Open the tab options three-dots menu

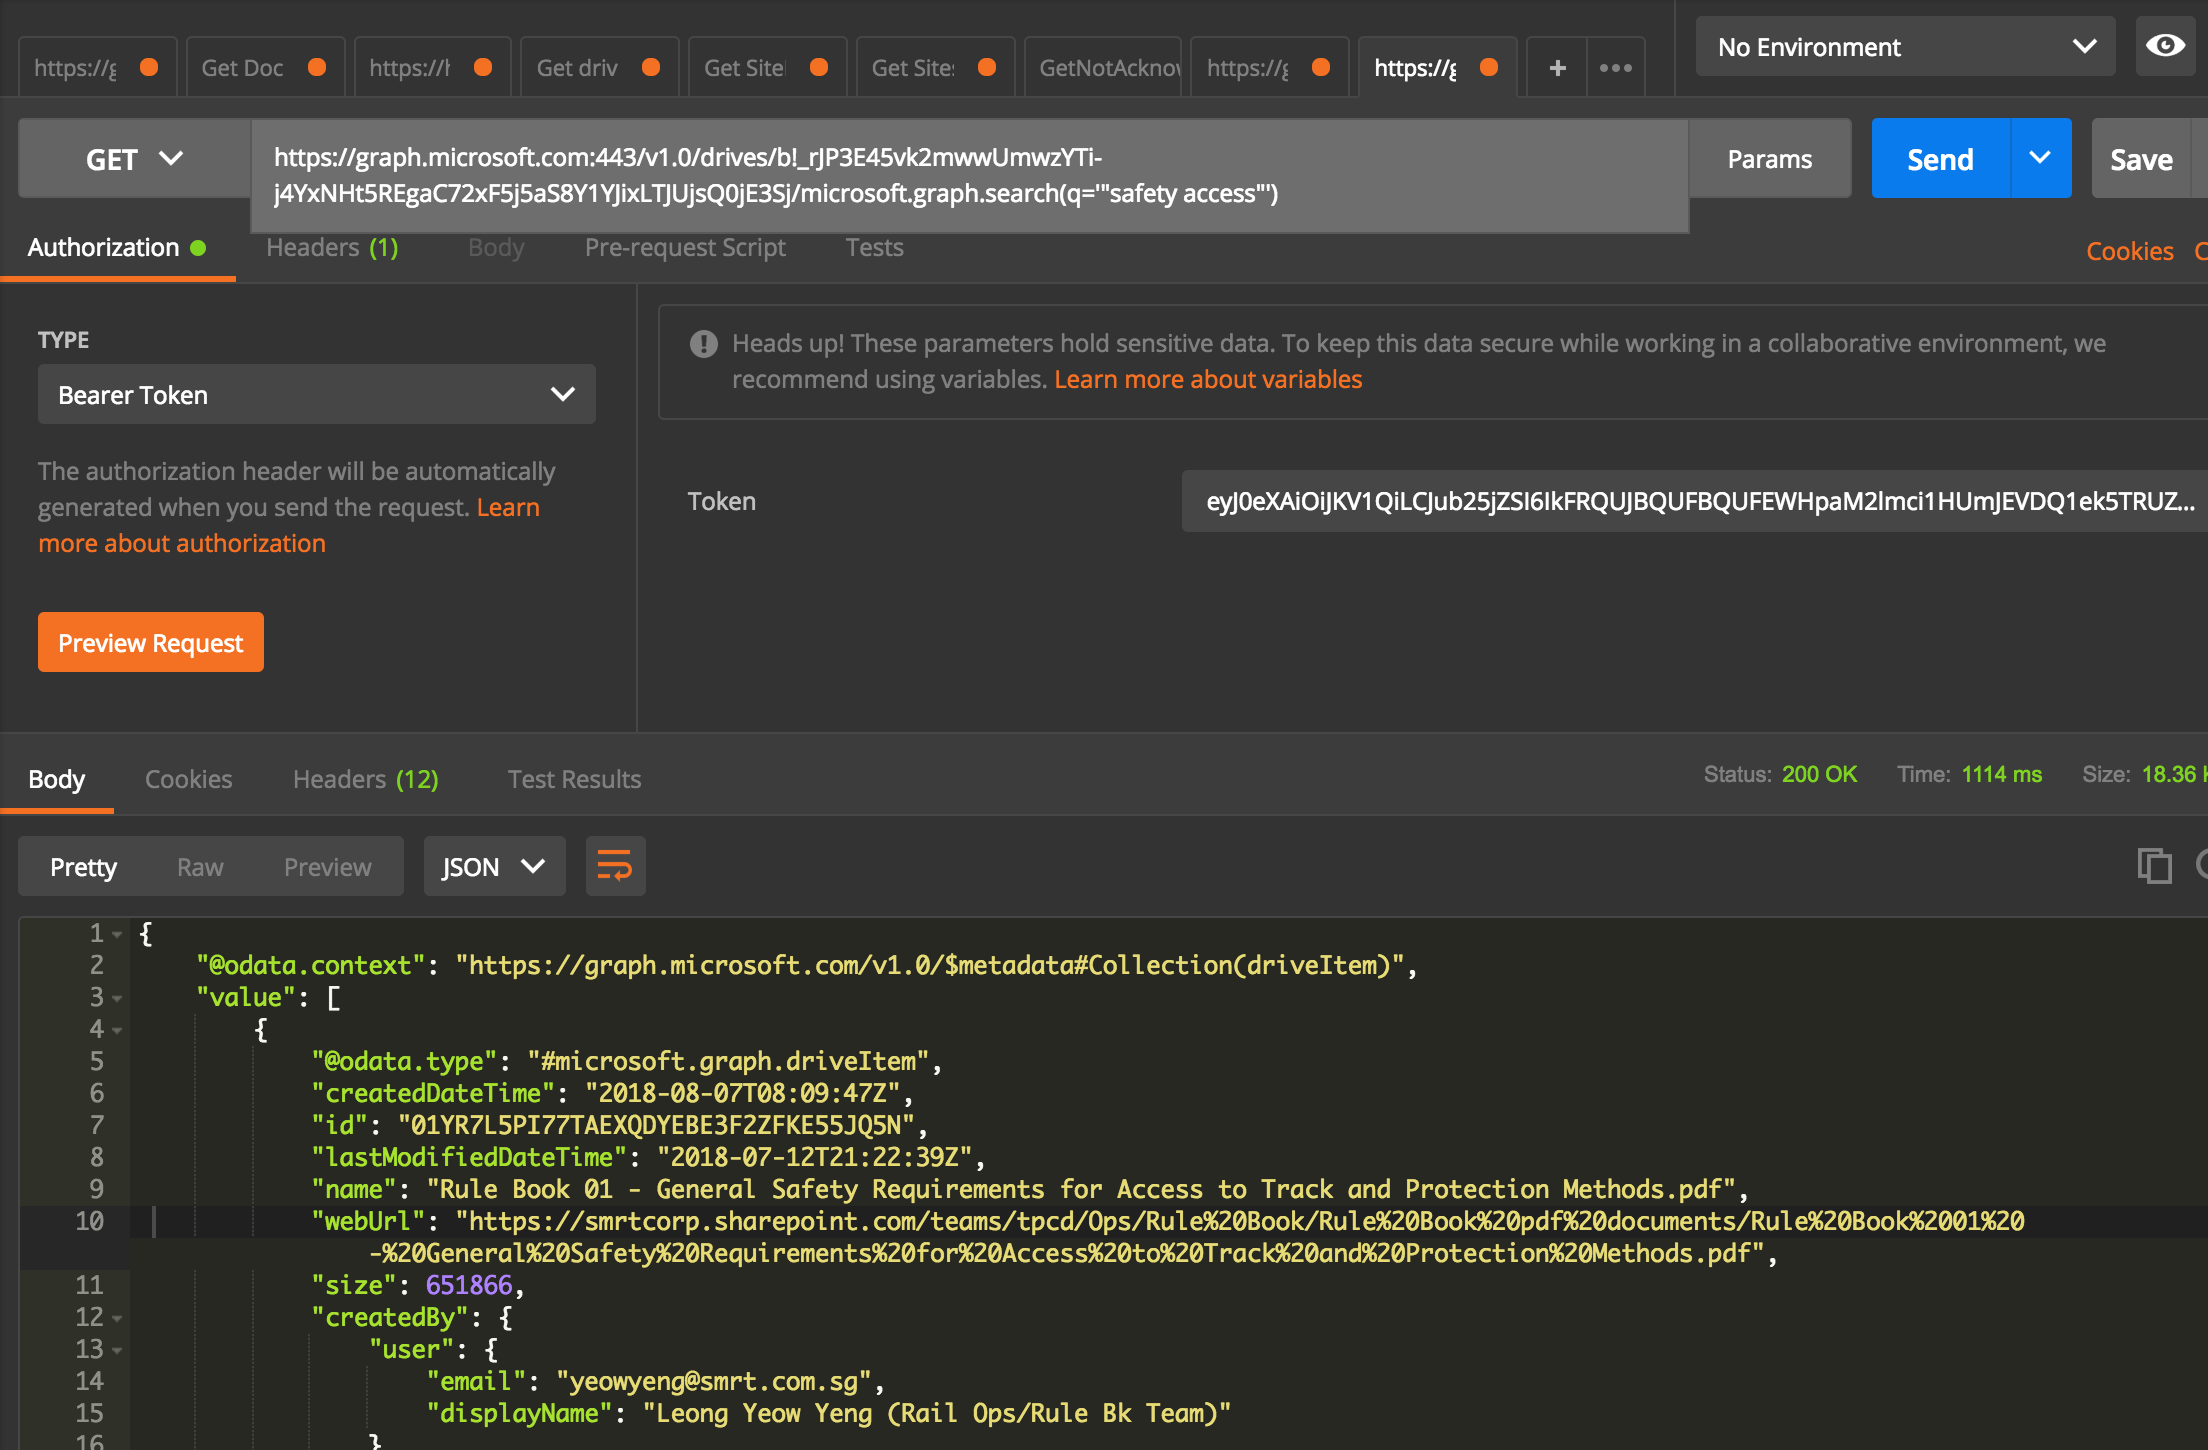pyautogui.click(x=1615, y=68)
